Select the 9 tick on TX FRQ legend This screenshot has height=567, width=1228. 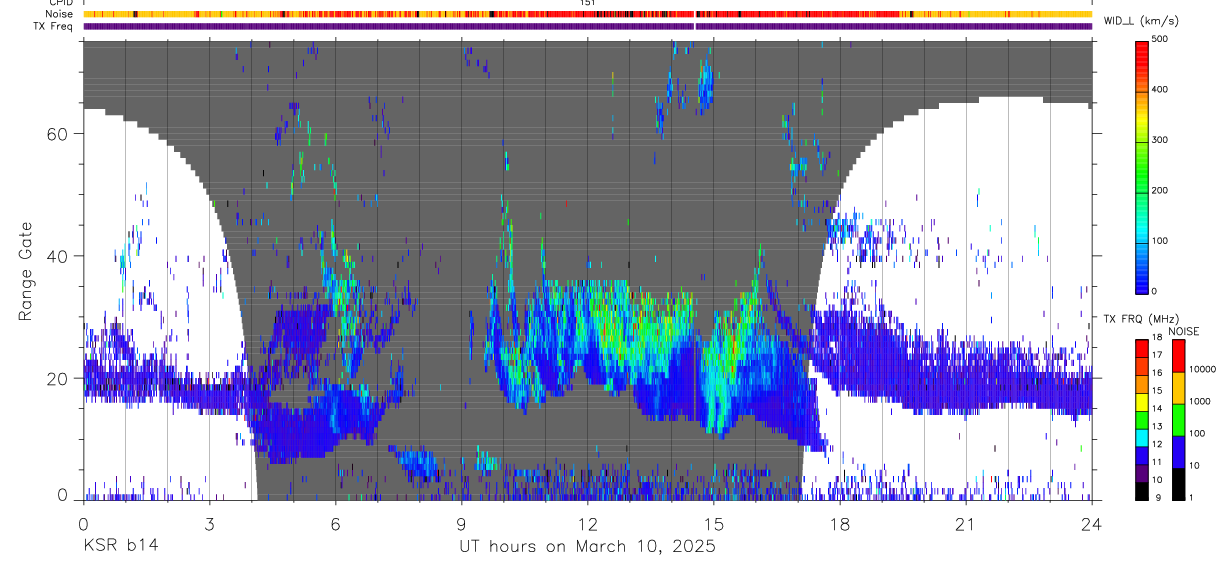click(x=1160, y=497)
